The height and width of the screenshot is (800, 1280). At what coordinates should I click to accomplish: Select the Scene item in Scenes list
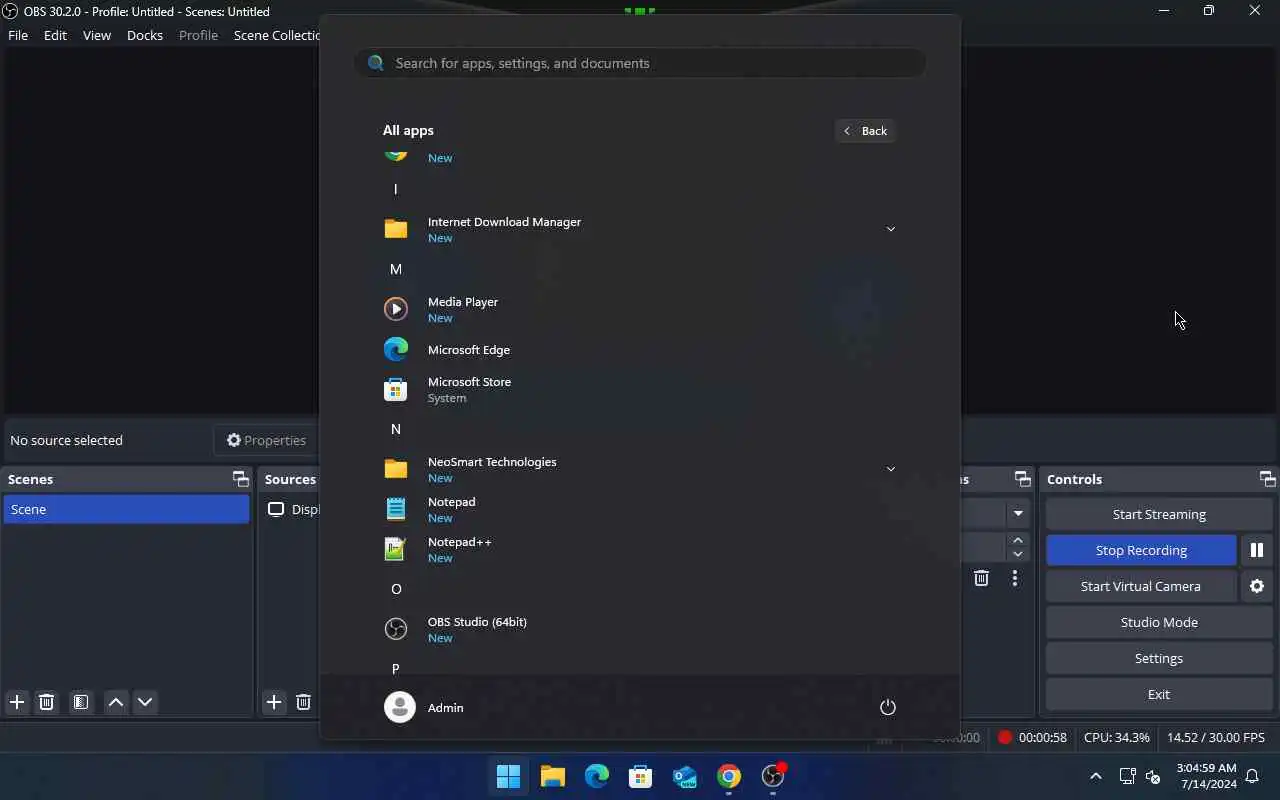point(126,509)
